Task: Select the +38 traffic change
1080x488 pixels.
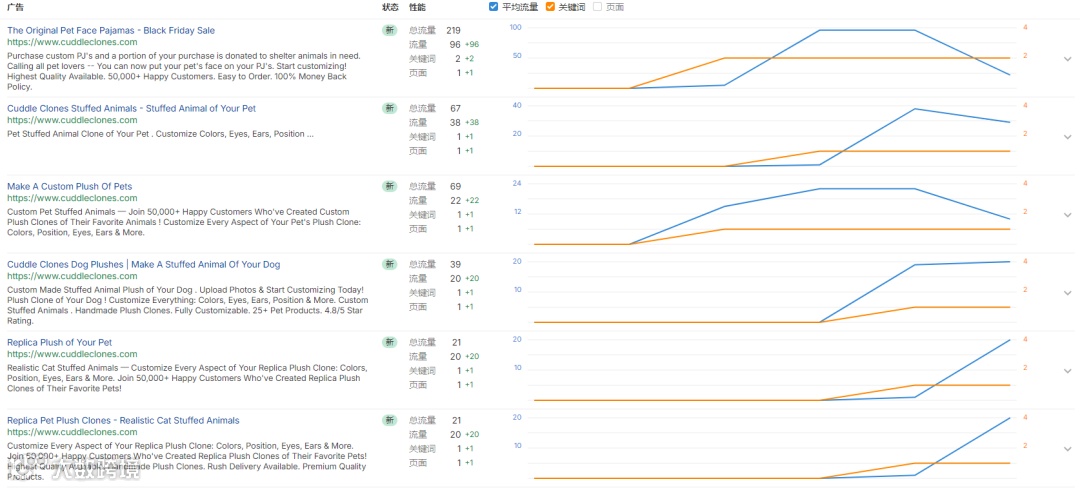Action: 472,123
